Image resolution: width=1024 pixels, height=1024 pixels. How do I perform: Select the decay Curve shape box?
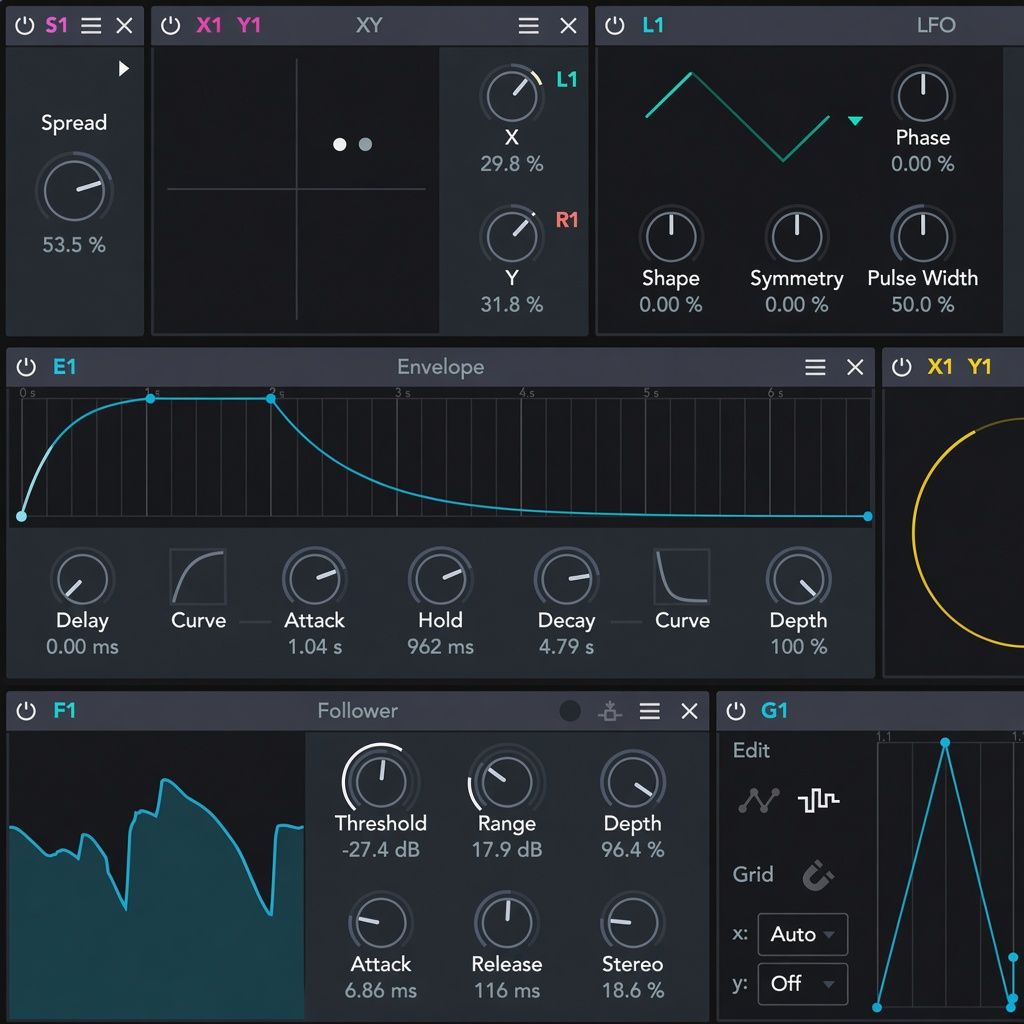[682, 577]
